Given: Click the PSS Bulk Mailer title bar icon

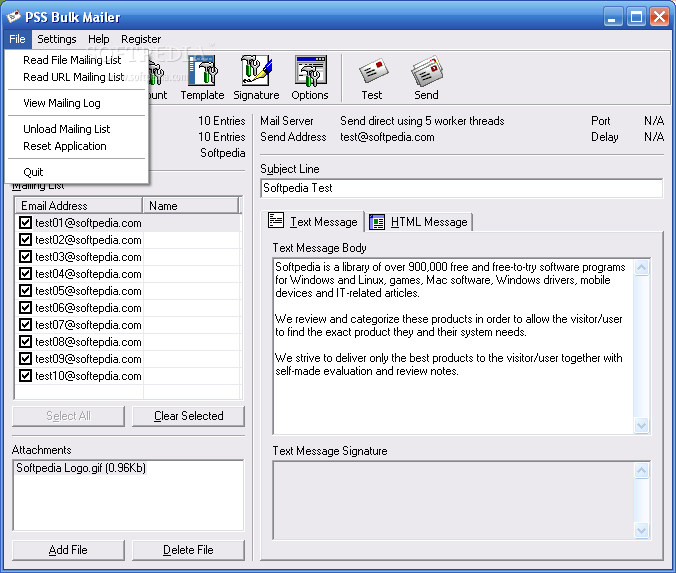Looking at the screenshot, I should pyautogui.click(x=13, y=16).
